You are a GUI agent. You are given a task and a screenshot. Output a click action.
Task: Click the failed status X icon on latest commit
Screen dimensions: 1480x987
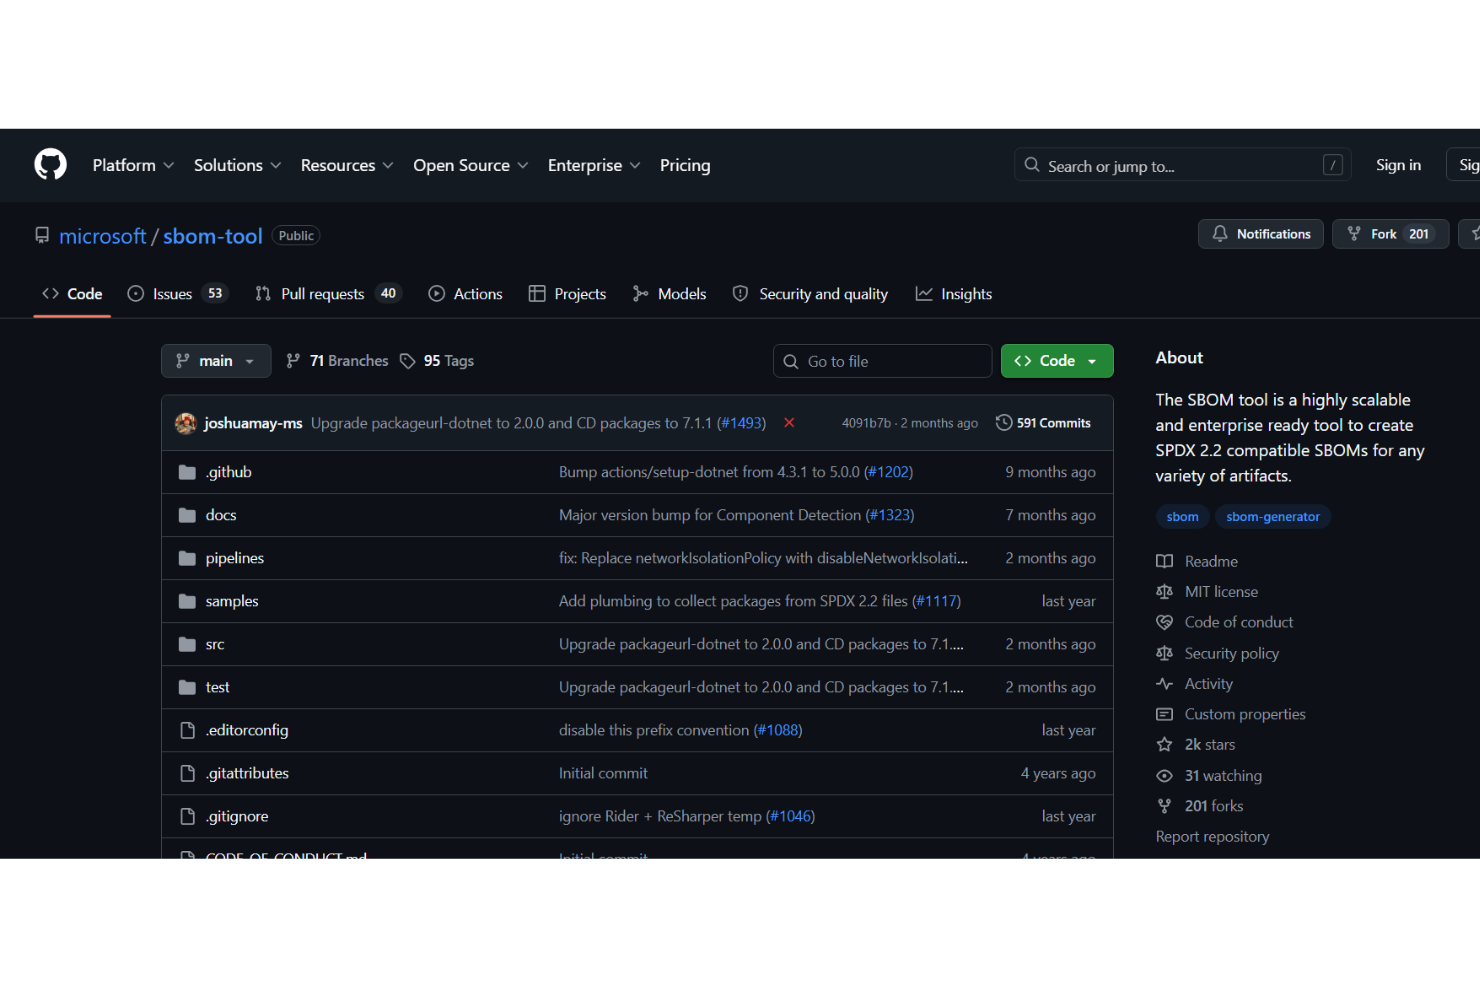[789, 423]
